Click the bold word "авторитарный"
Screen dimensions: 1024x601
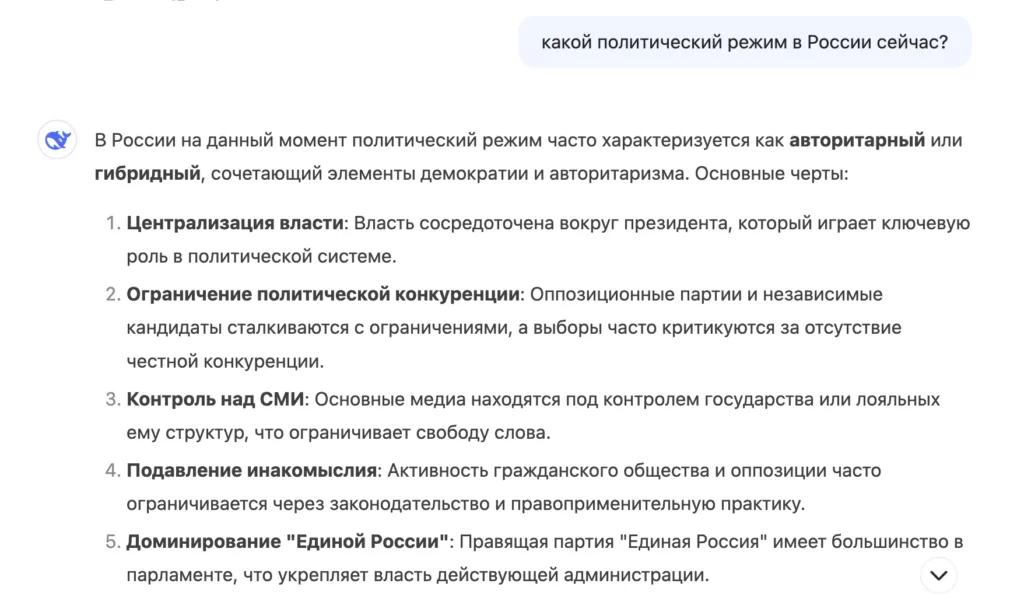(857, 140)
